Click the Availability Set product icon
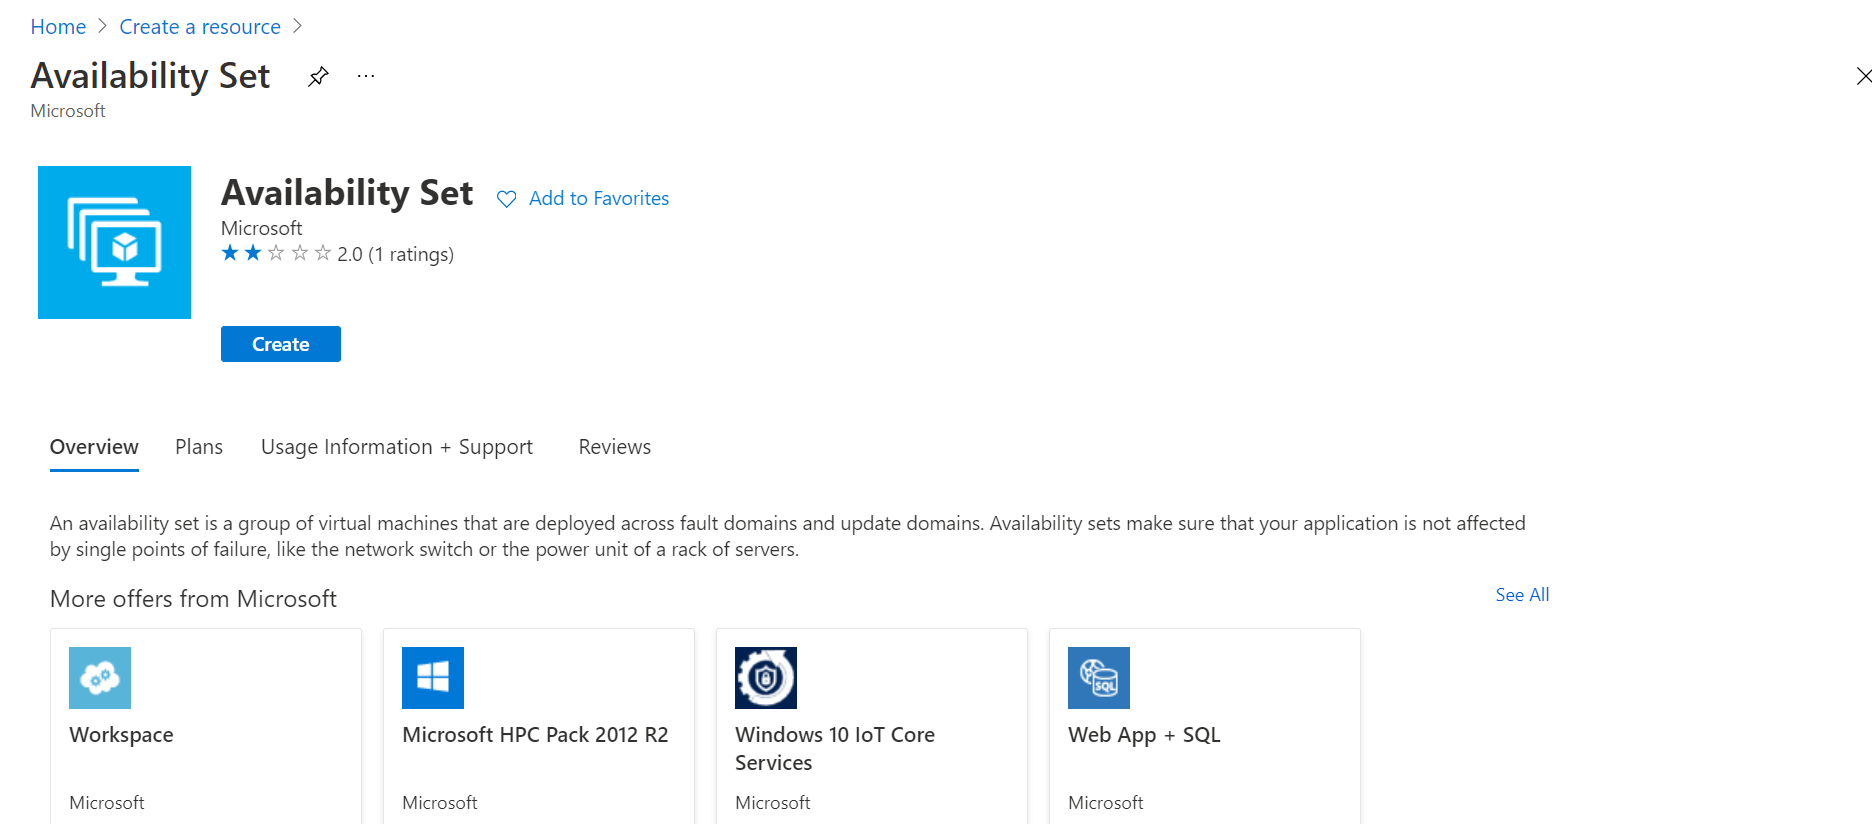This screenshot has height=824, width=1872. [114, 242]
